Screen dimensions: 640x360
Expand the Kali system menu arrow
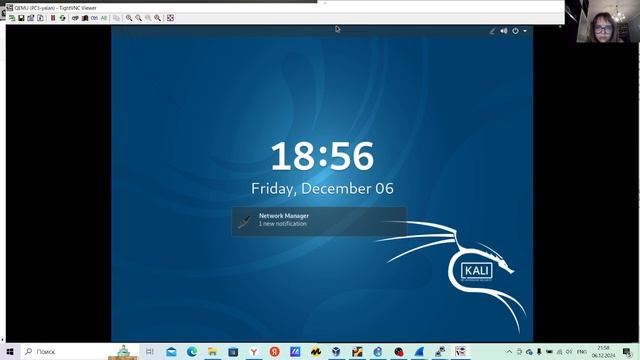[525, 31]
